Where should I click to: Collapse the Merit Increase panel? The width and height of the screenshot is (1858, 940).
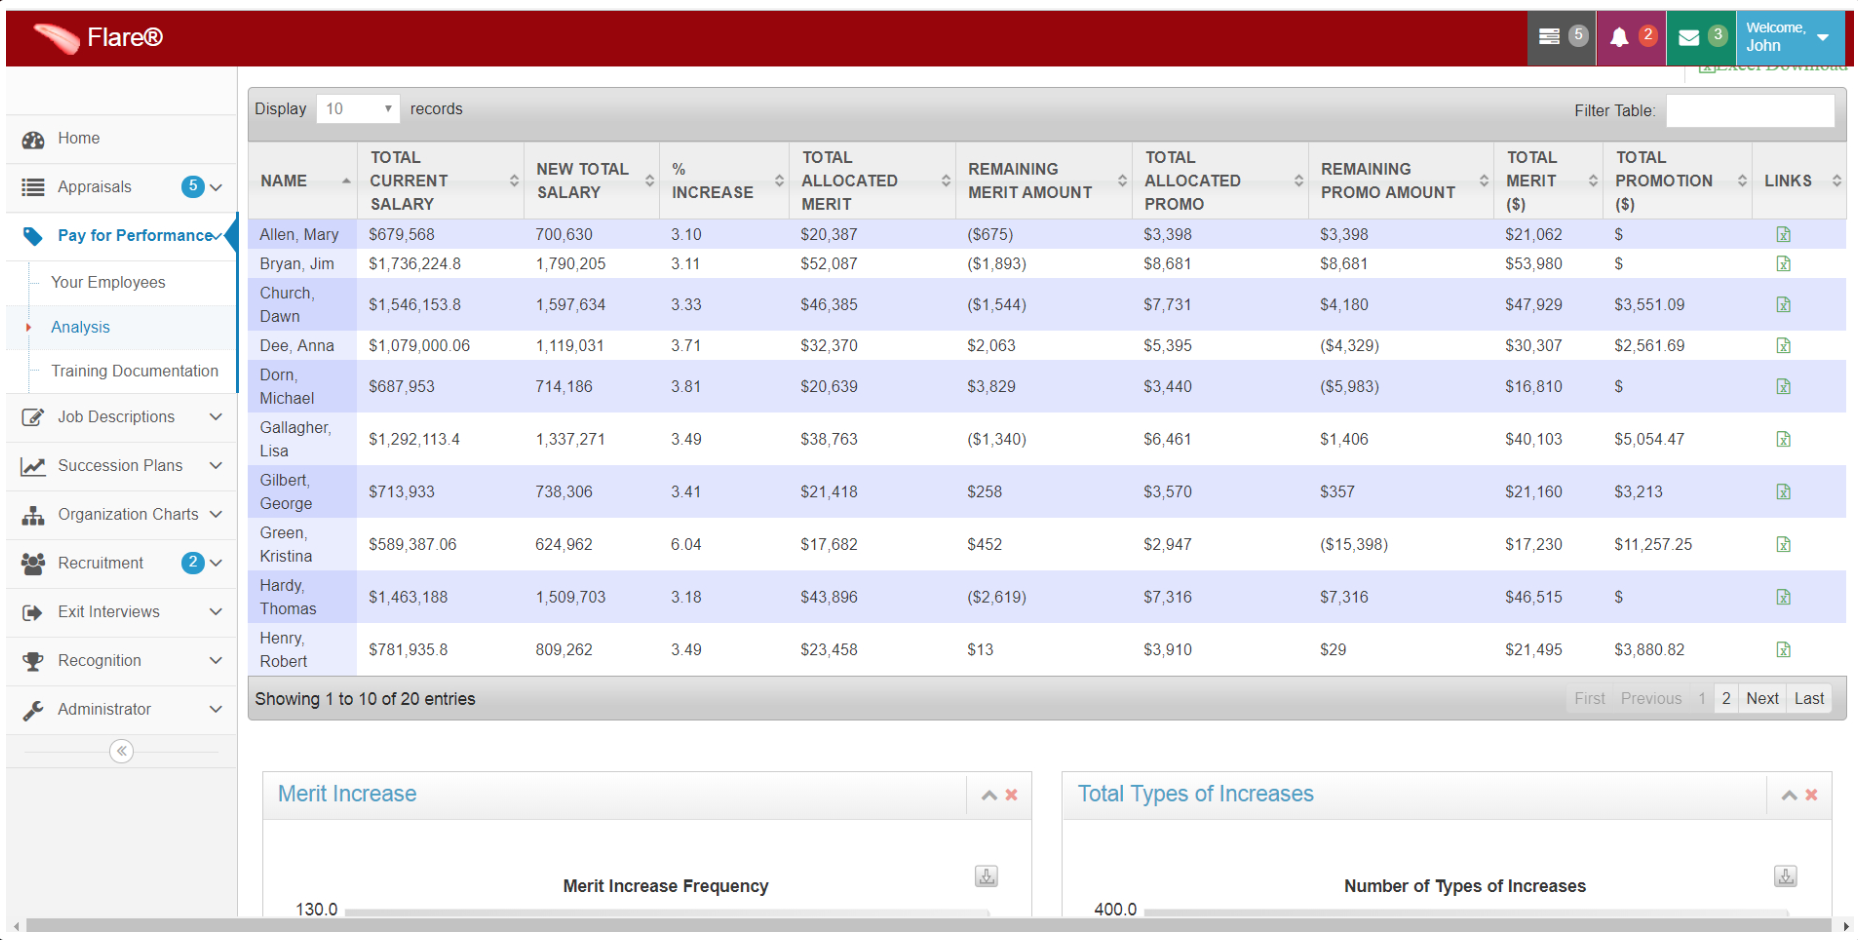(x=989, y=795)
